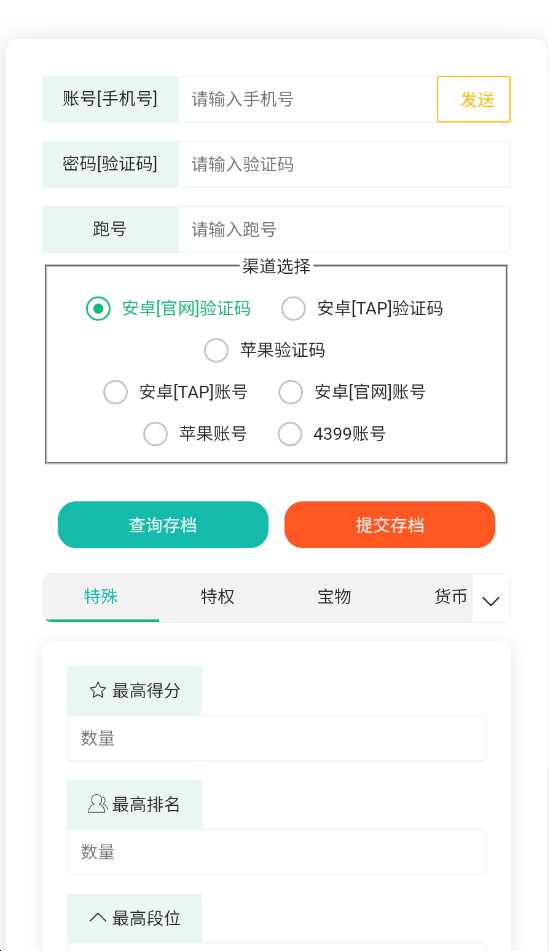This screenshot has height=951, width=549.
Task: Switch to the 货币 tab
Action: point(450,597)
